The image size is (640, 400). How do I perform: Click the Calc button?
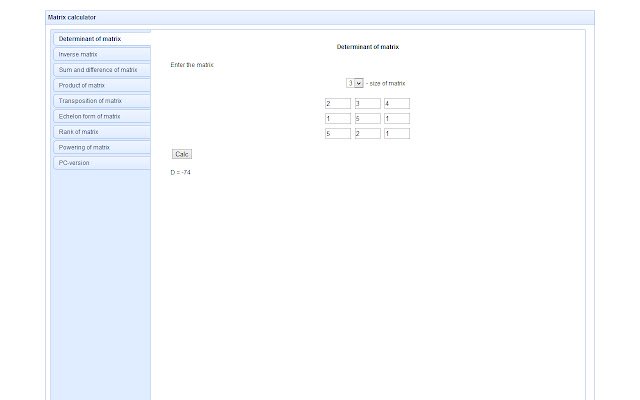[182, 154]
